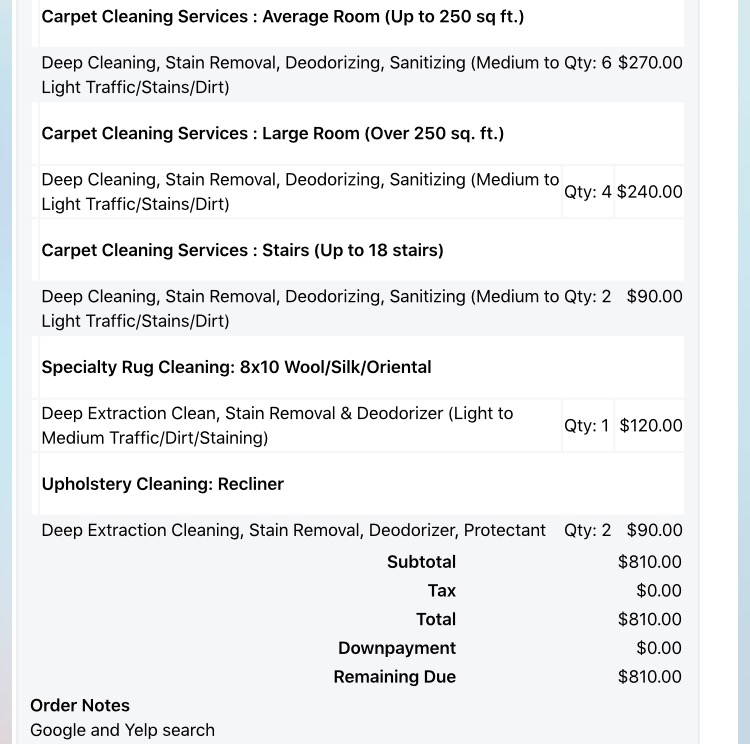The width and height of the screenshot is (750, 744).
Task: Select the Qty: 1 cell
Action: pyautogui.click(x=586, y=426)
